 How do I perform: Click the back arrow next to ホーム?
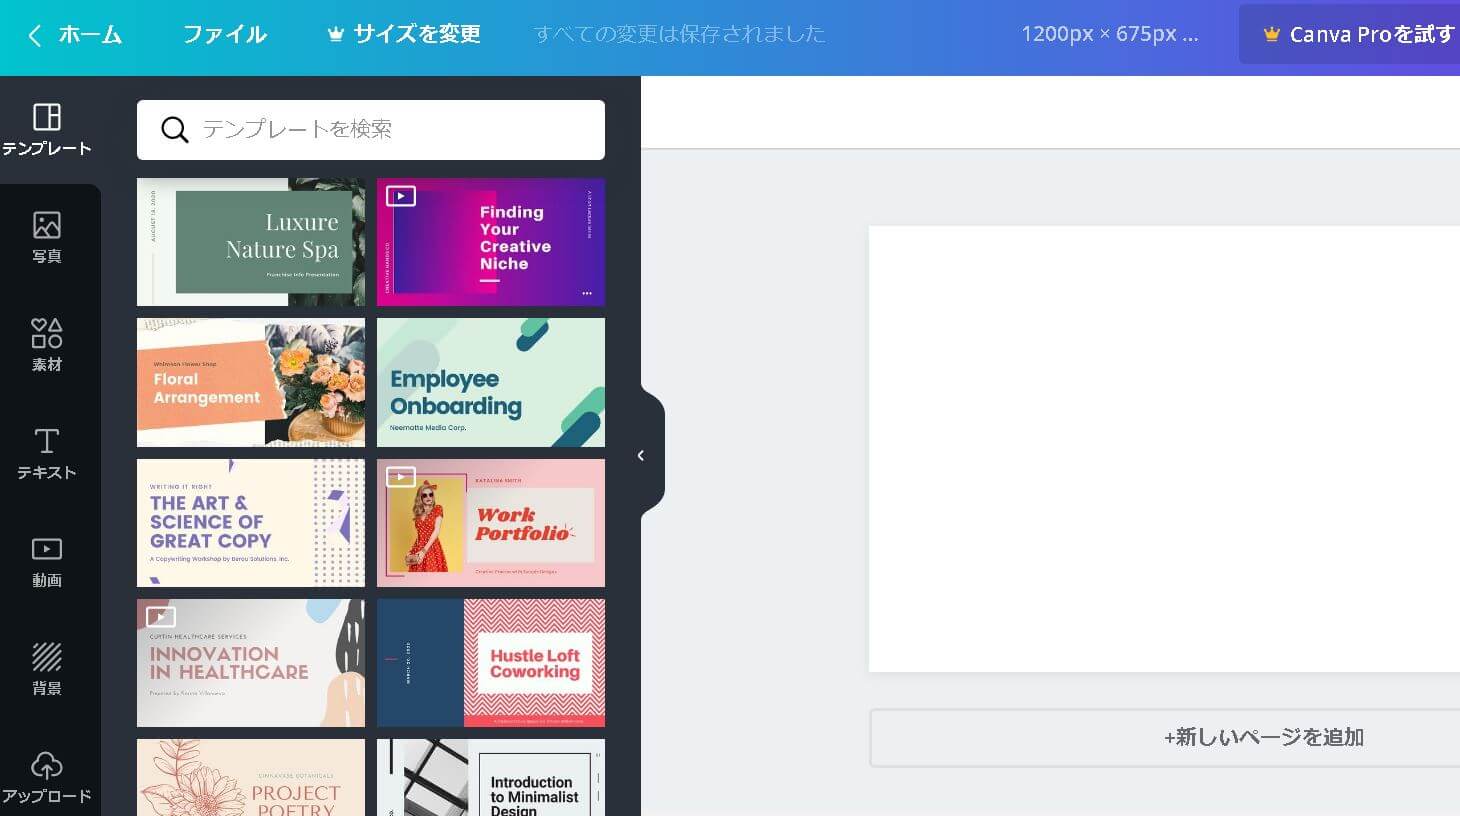[35, 35]
